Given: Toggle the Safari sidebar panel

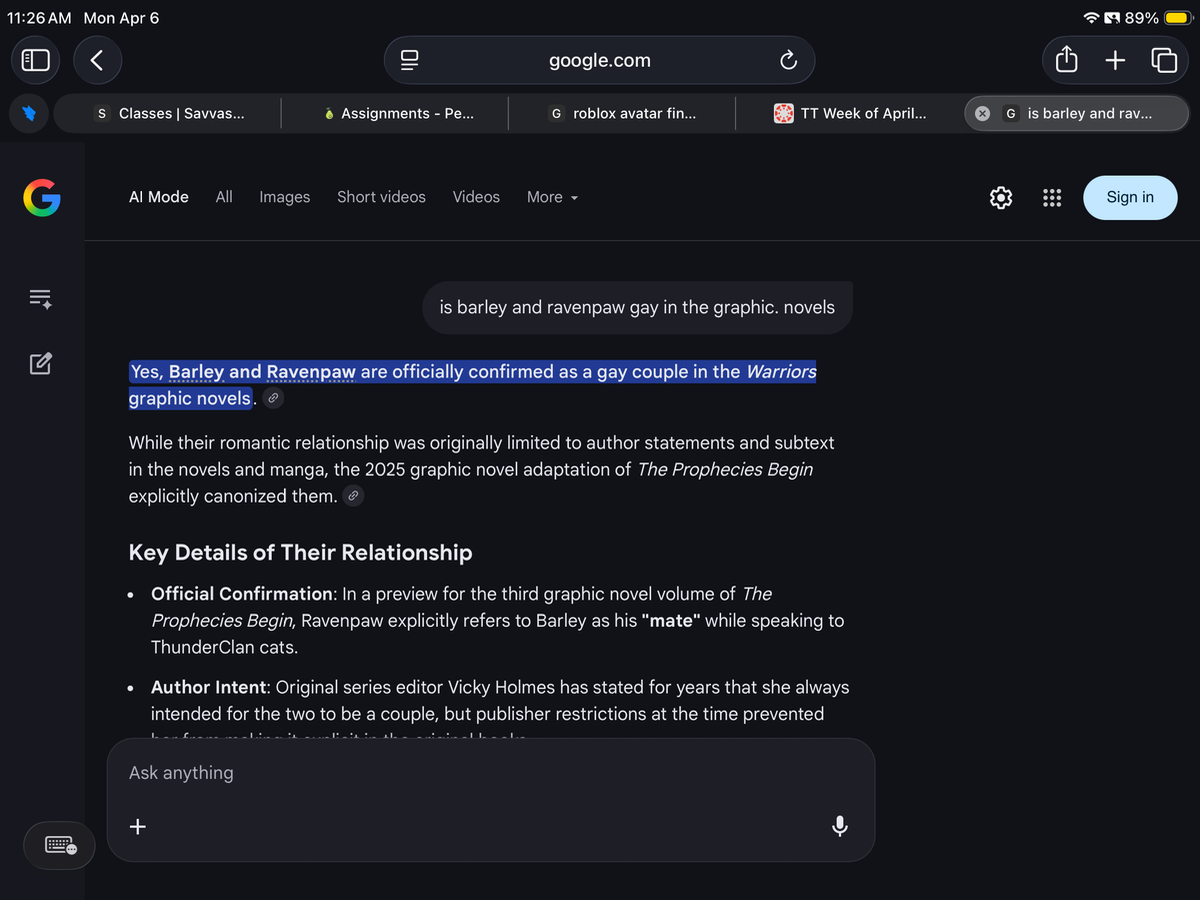Looking at the screenshot, I should pos(36,60).
